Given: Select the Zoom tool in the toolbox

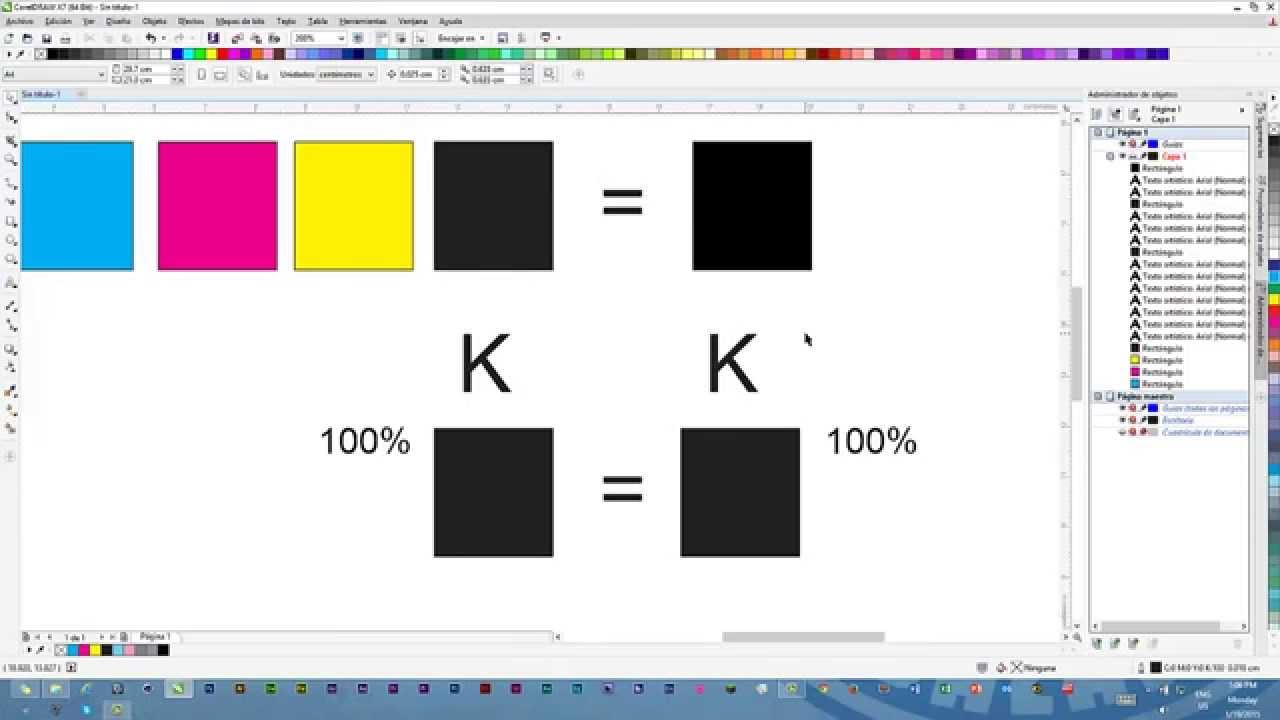Looking at the screenshot, I should click(x=11, y=160).
